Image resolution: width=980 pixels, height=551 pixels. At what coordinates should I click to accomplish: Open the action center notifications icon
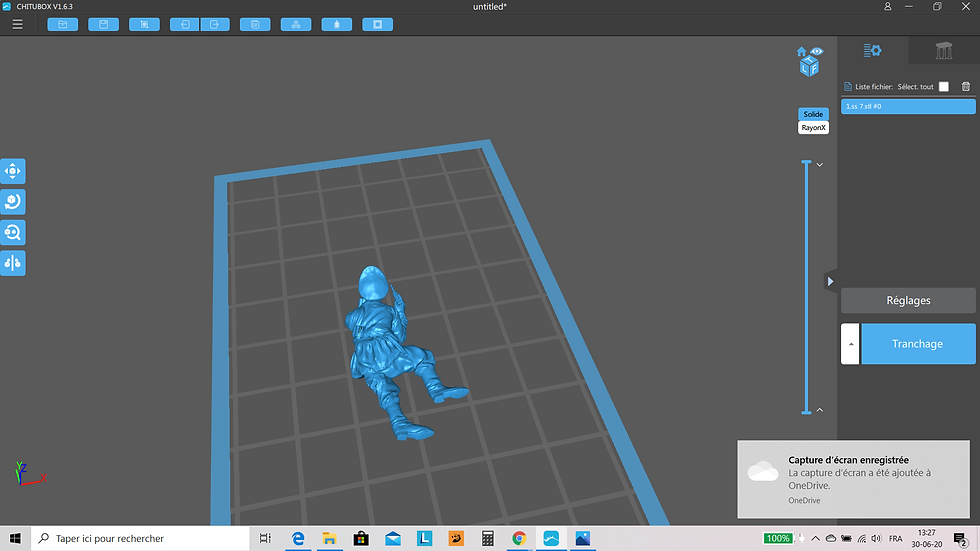pyautogui.click(x=961, y=539)
